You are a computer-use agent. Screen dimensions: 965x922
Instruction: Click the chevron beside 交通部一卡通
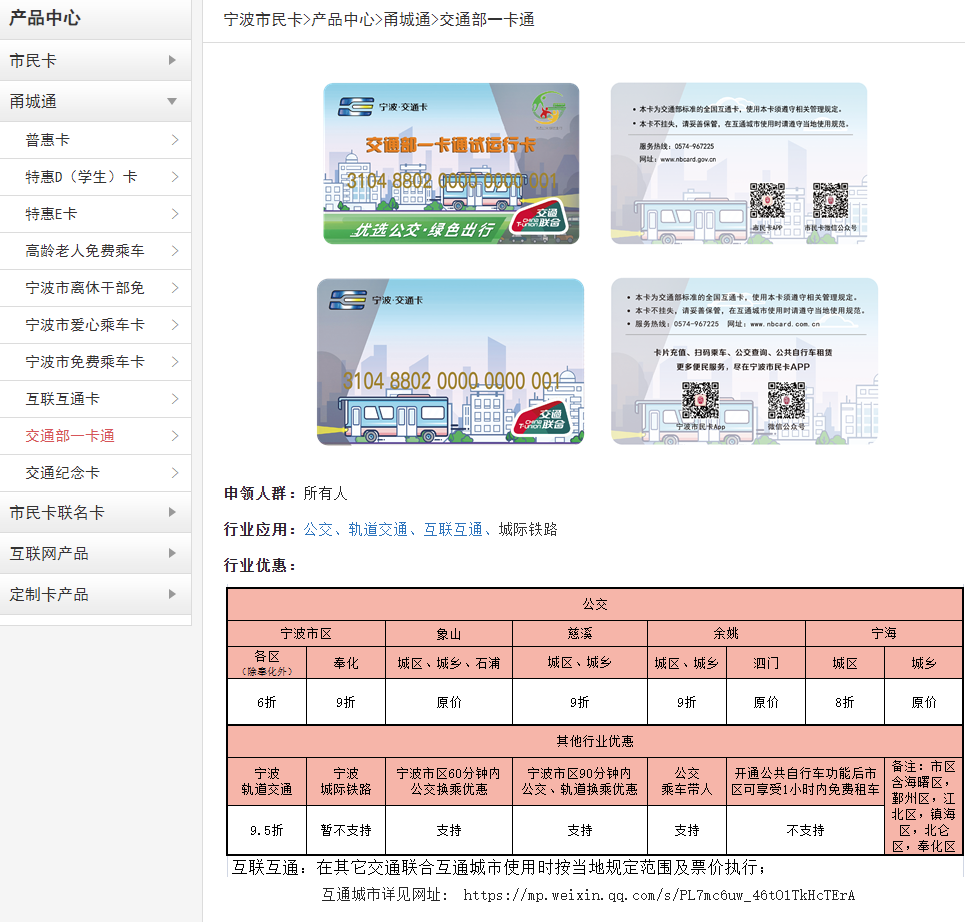pyautogui.click(x=175, y=436)
